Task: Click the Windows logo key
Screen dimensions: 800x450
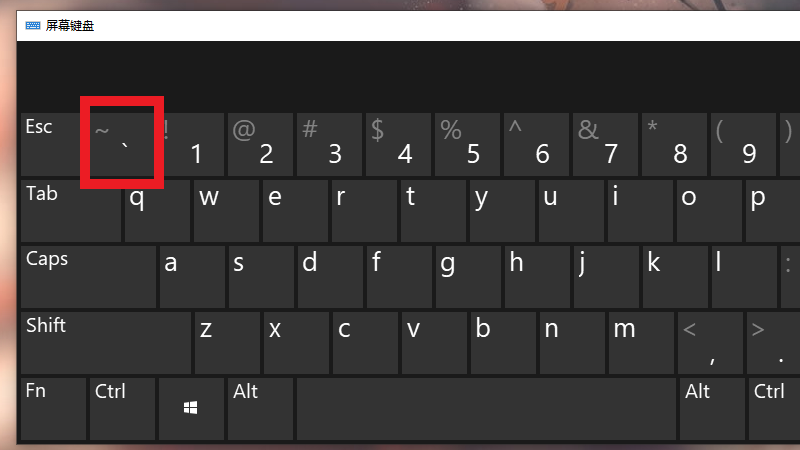Action: [191, 409]
